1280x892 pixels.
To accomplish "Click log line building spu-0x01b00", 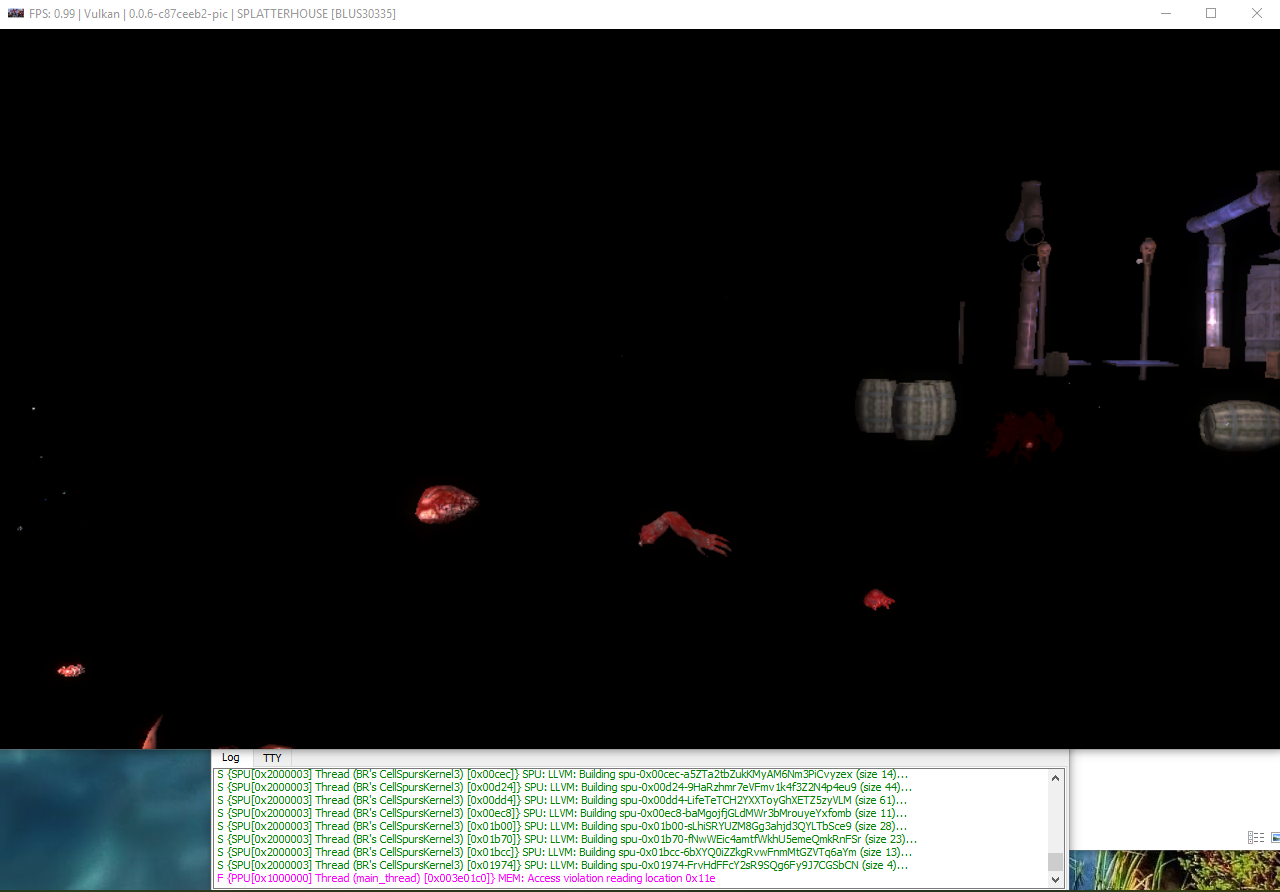I will (x=562, y=826).
